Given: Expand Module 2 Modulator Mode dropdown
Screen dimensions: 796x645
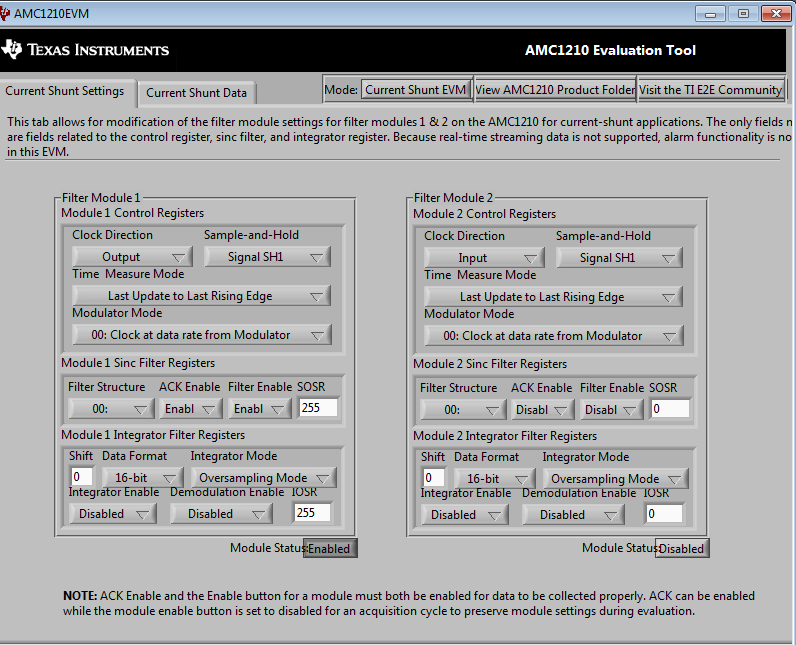Looking at the screenshot, I should click(x=554, y=336).
